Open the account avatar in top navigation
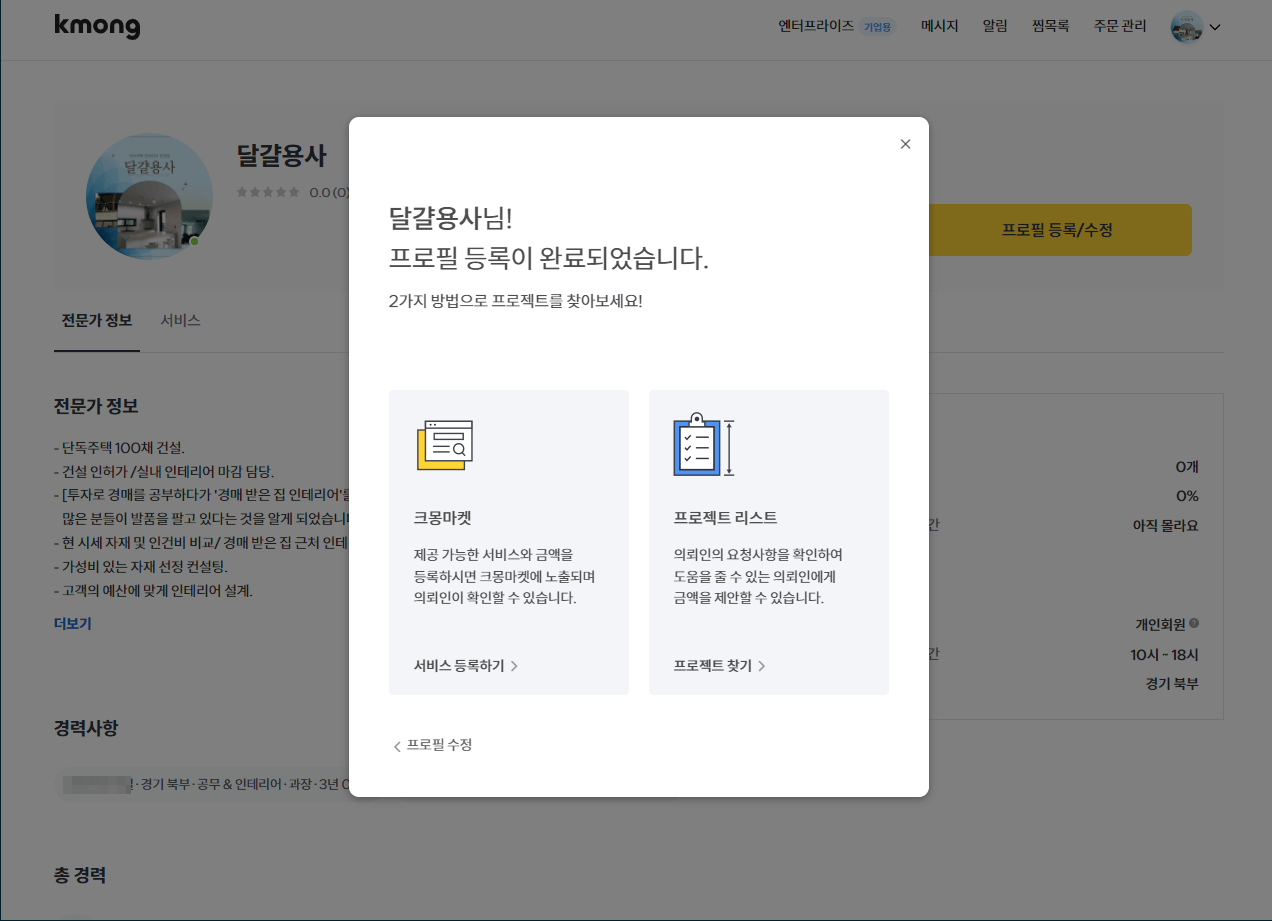 pos(1185,27)
